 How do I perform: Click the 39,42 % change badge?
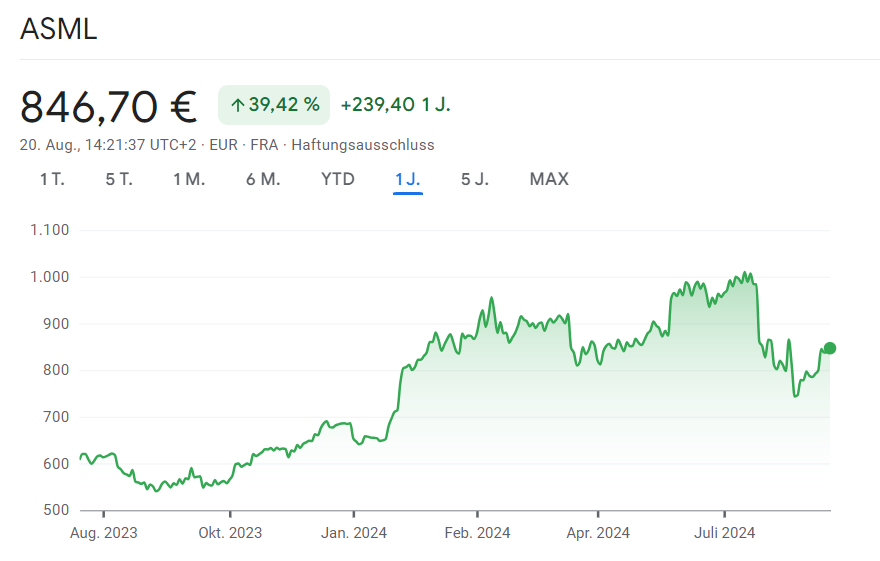point(274,105)
